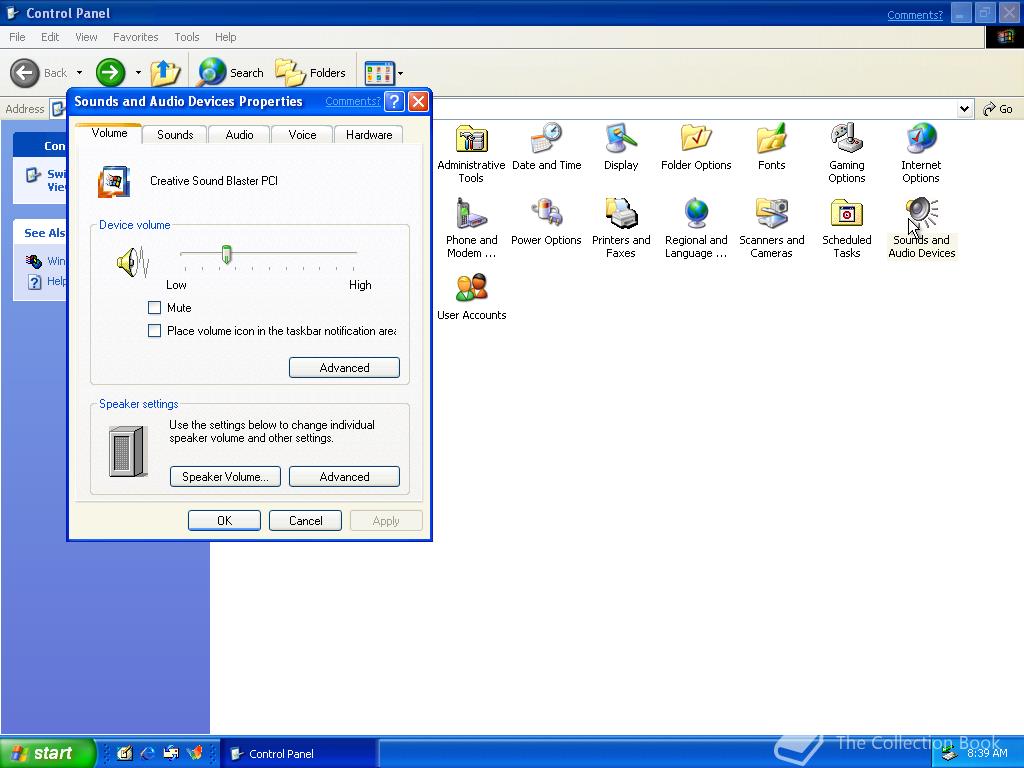Check Place volume icon in taskbar
This screenshot has height=768, width=1024.
coord(155,330)
